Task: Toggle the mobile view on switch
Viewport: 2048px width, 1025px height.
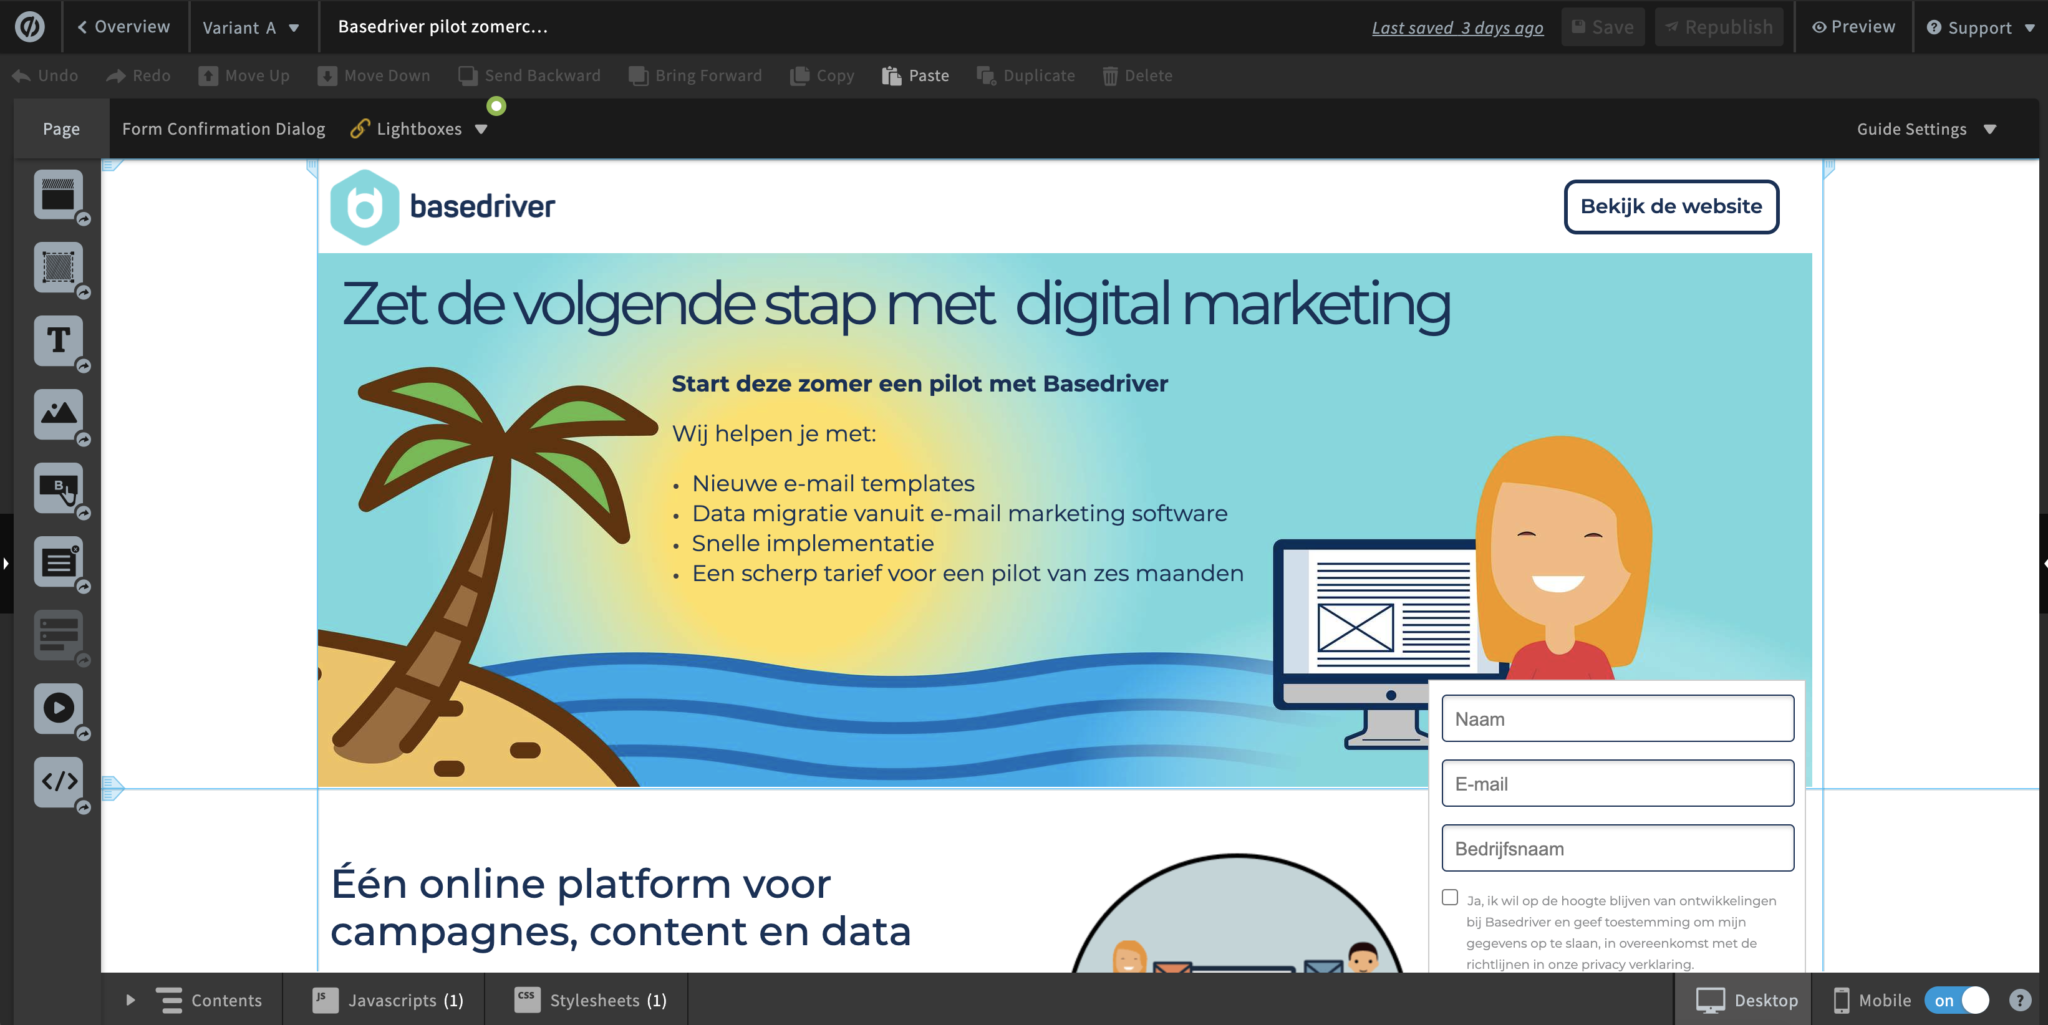Action: 1956,1000
